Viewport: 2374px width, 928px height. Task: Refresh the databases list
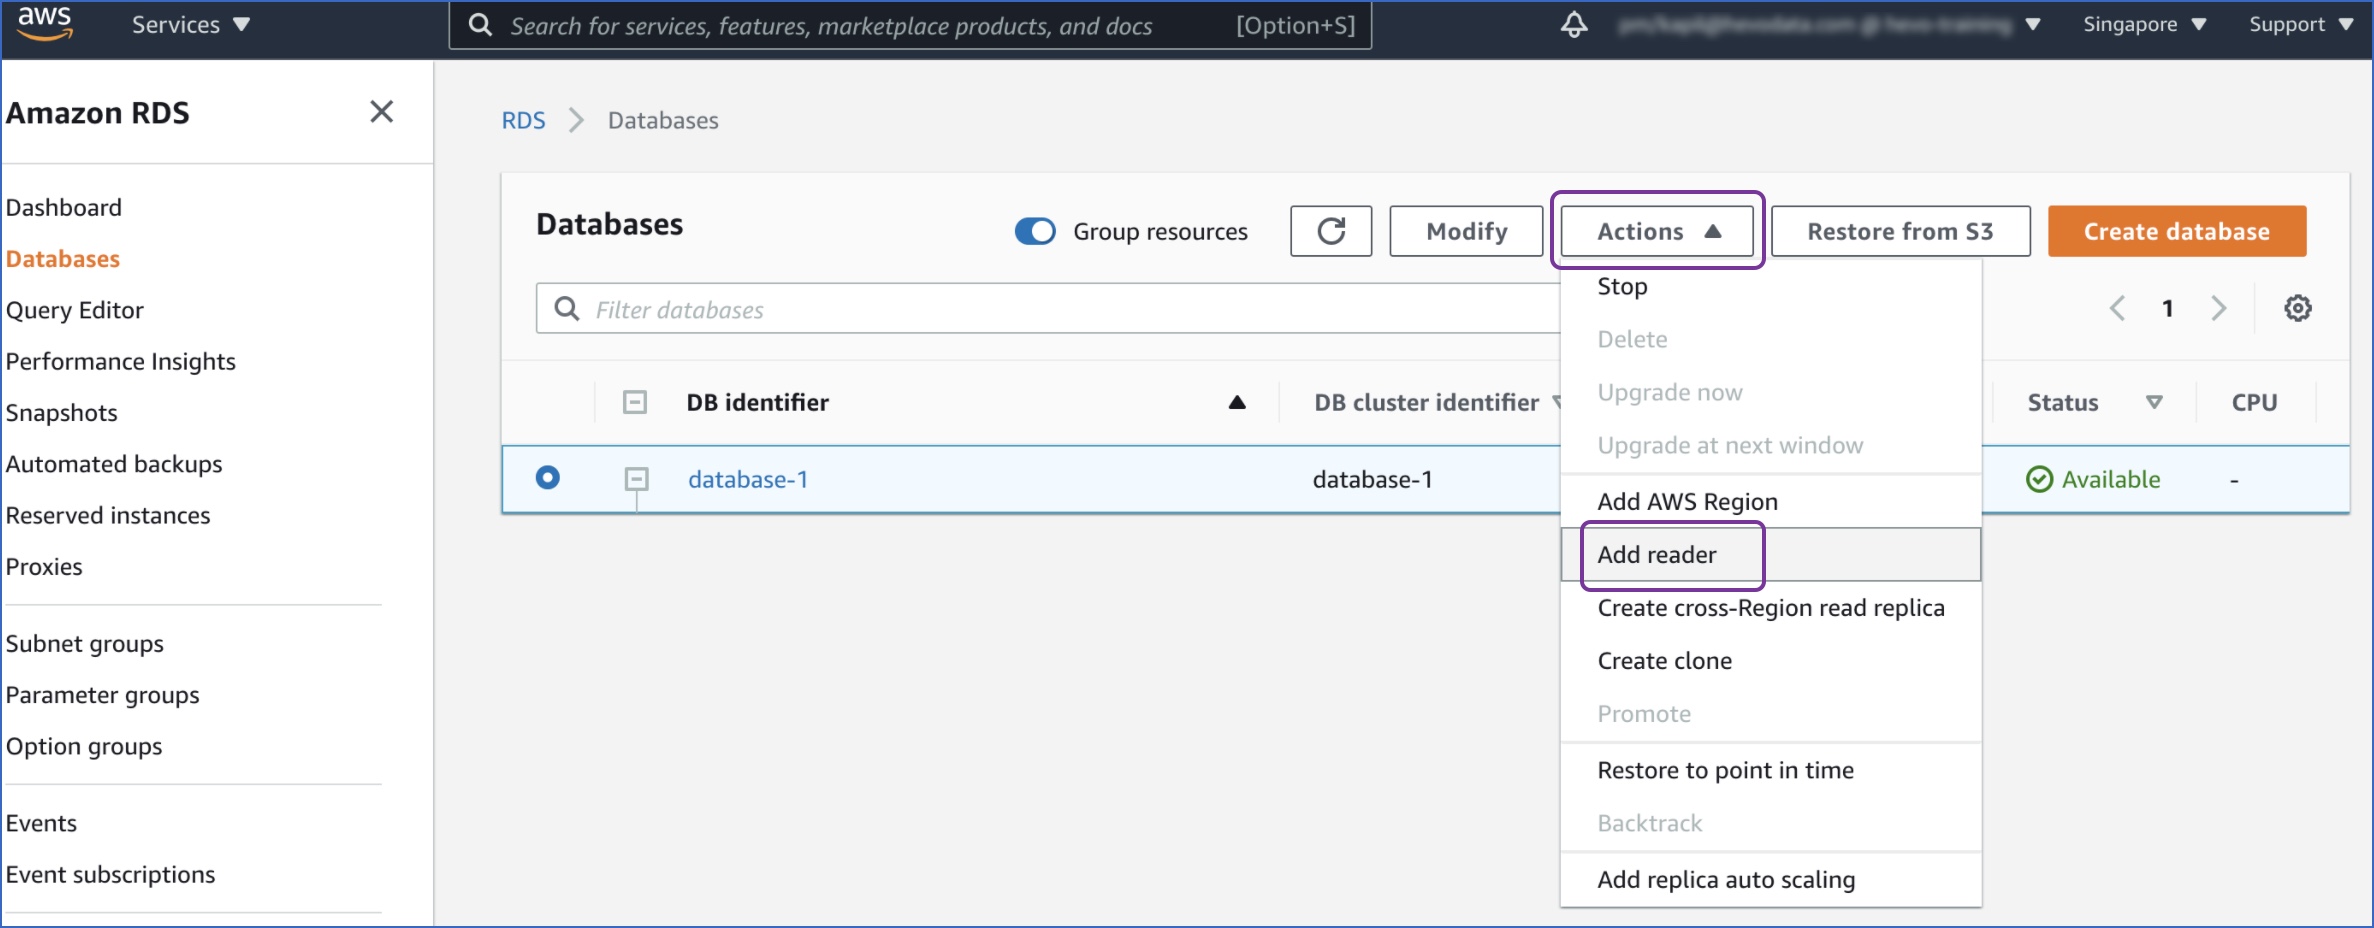pos(1330,231)
